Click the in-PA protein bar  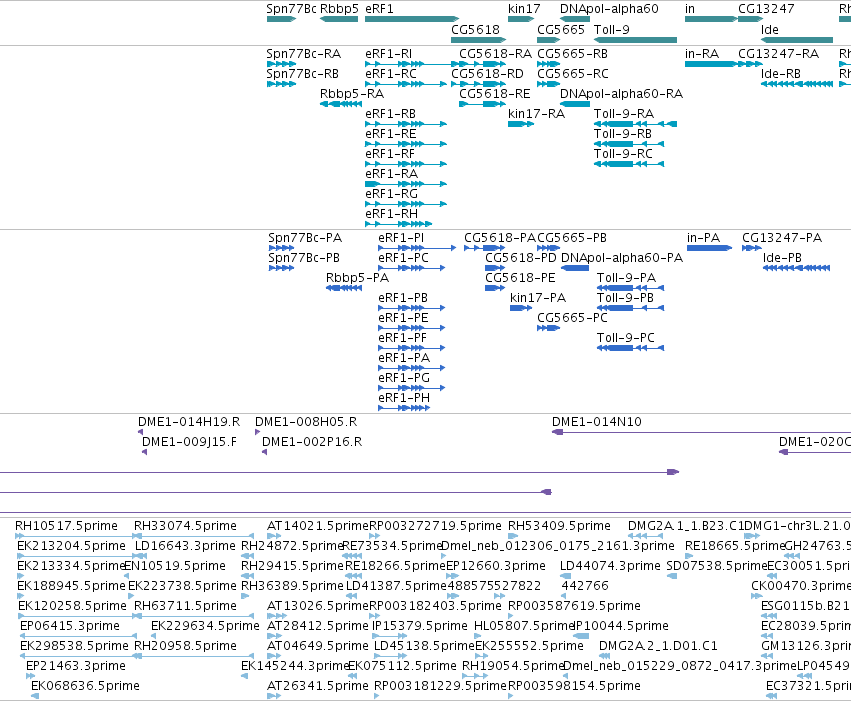709,248
